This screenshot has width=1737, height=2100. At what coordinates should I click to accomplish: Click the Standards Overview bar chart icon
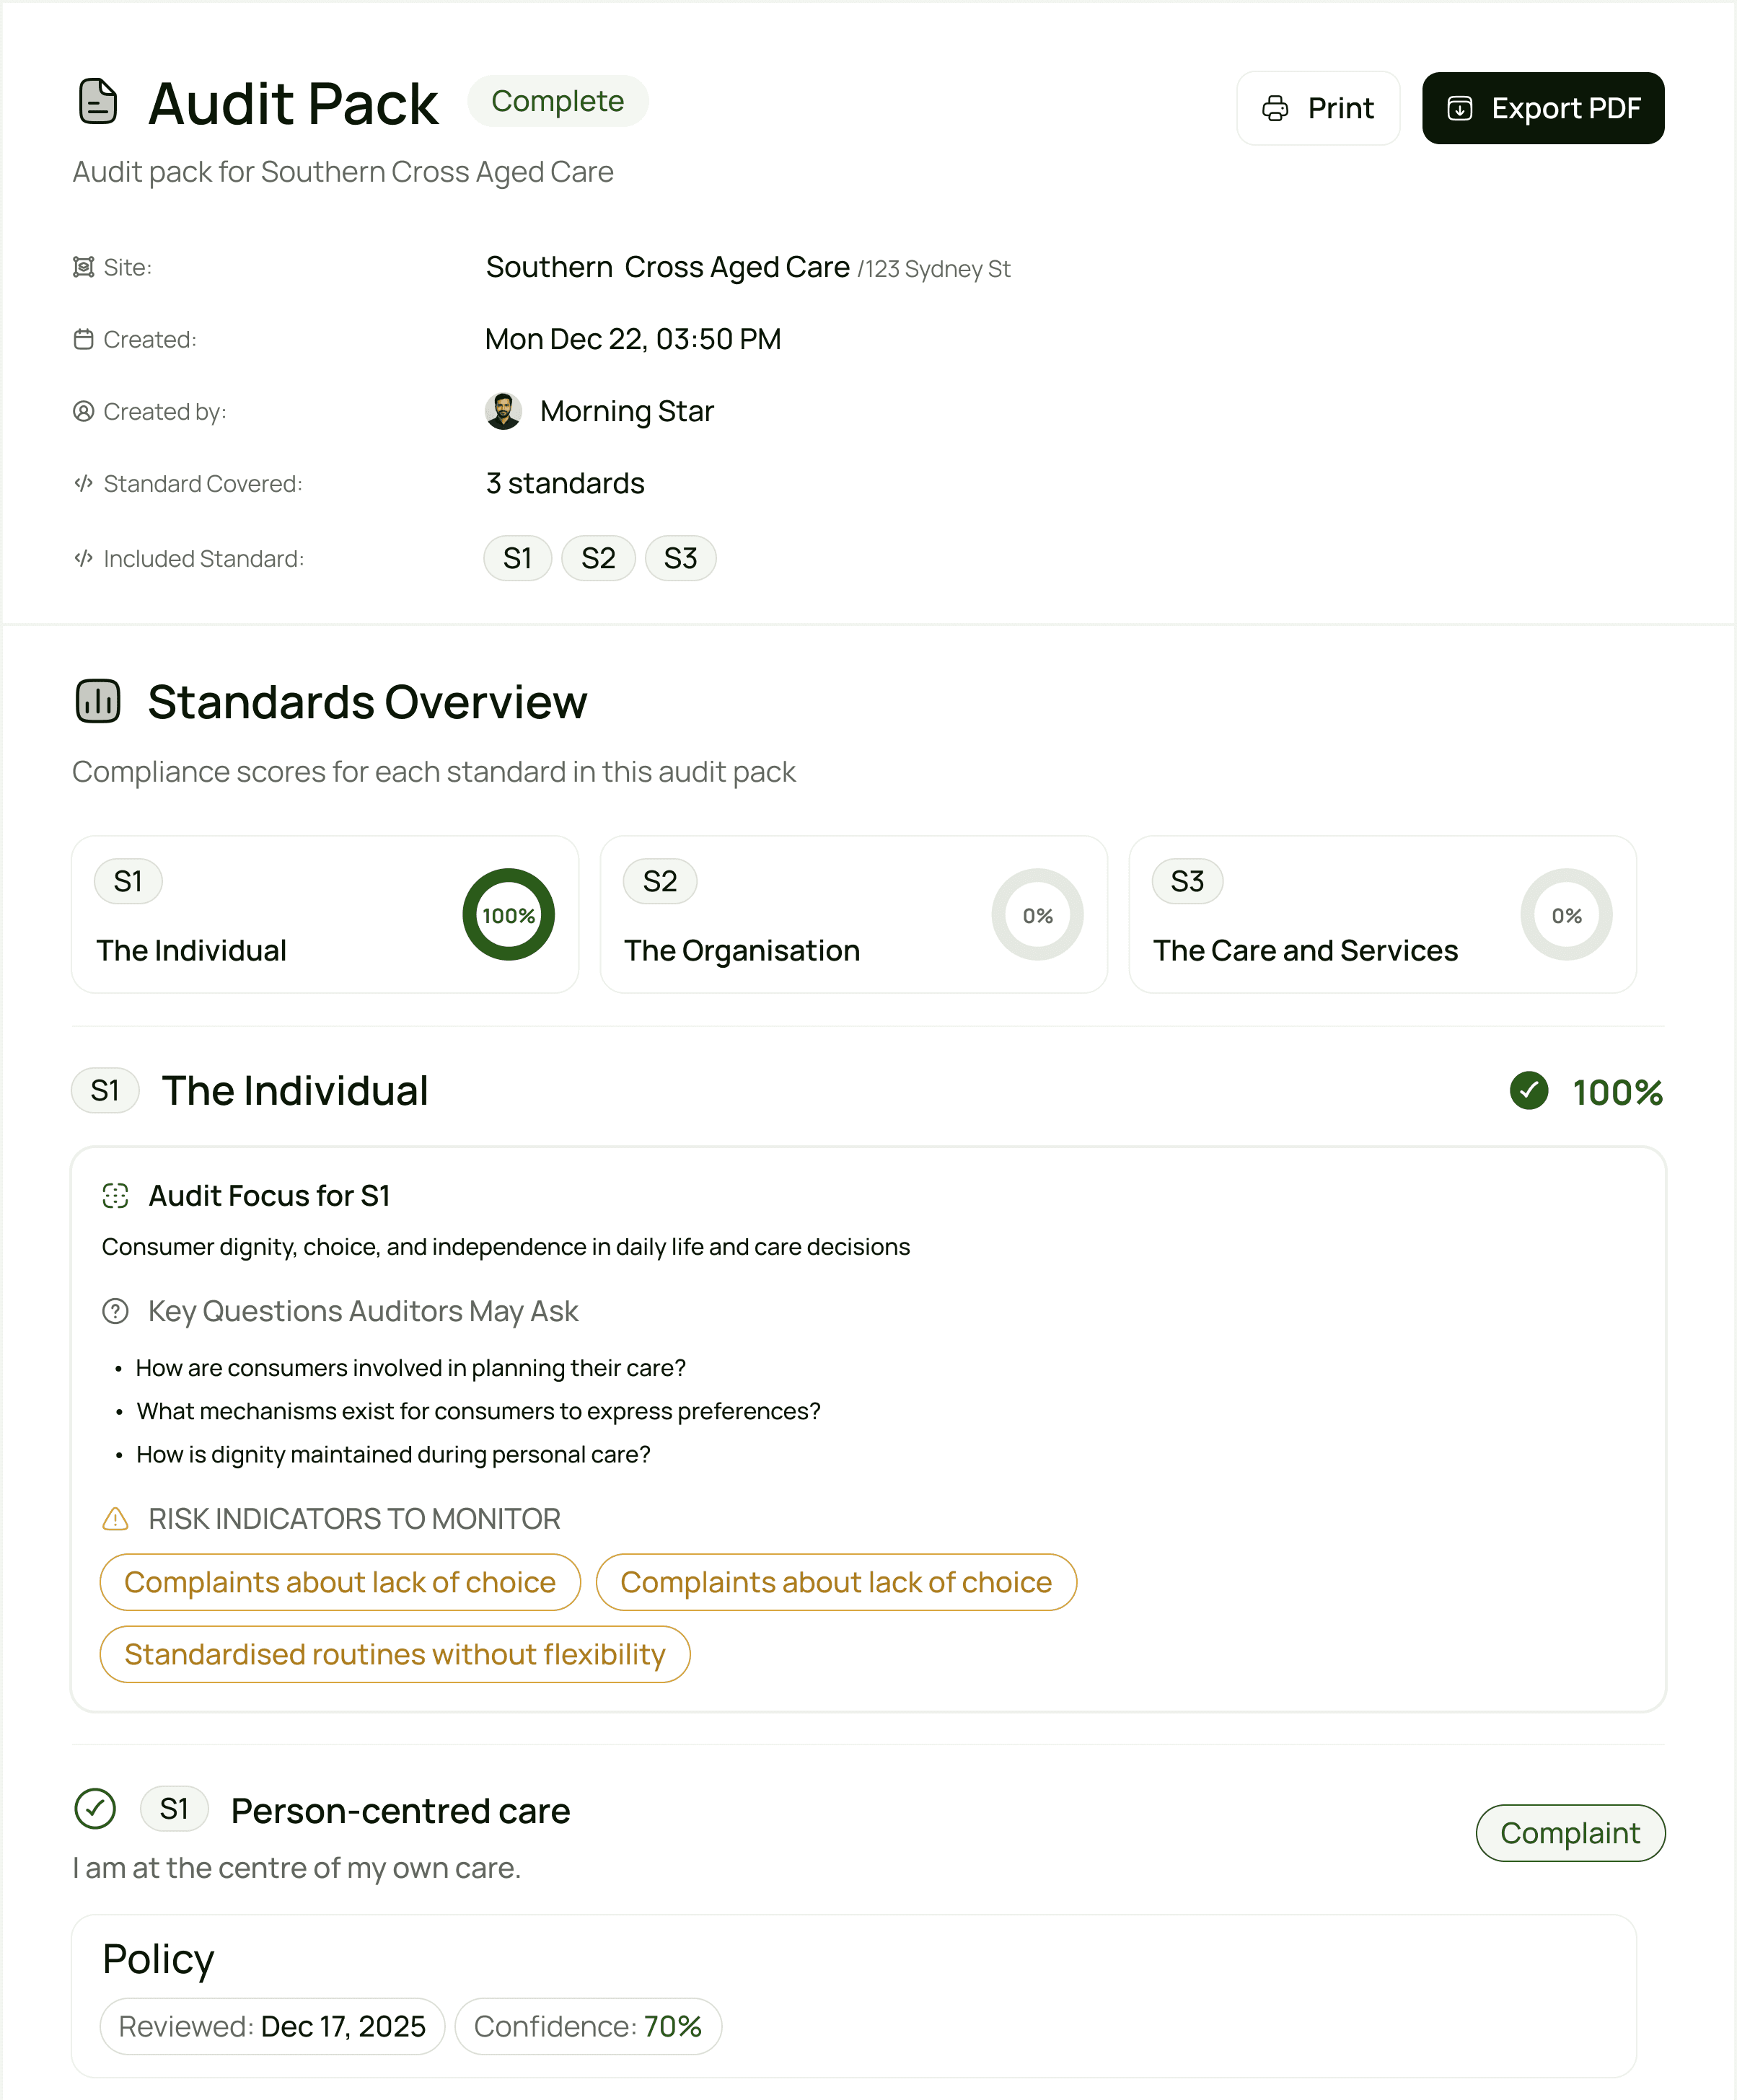tap(99, 701)
